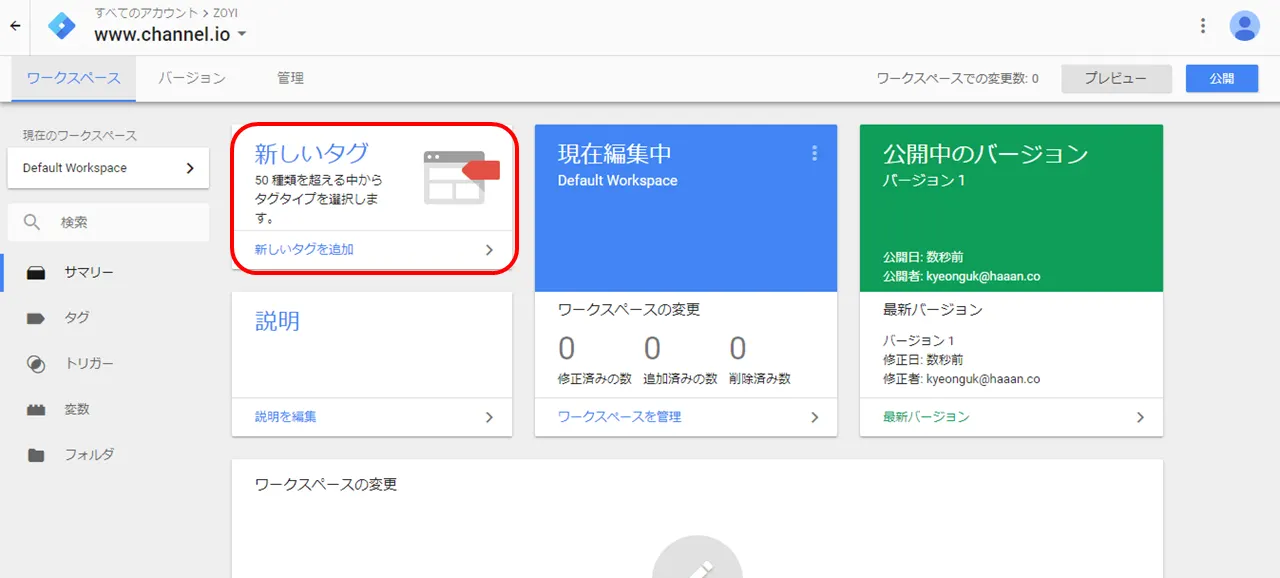The width and height of the screenshot is (1280, 578).
Task: Click the 検索 search field
Action: (108, 222)
